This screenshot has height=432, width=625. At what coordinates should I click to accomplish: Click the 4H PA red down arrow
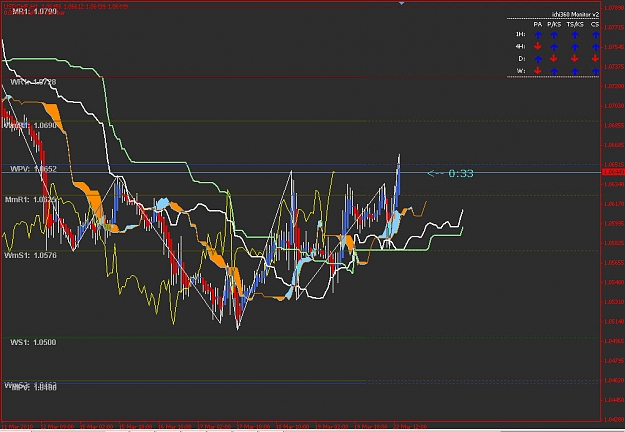click(x=538, y=47)
